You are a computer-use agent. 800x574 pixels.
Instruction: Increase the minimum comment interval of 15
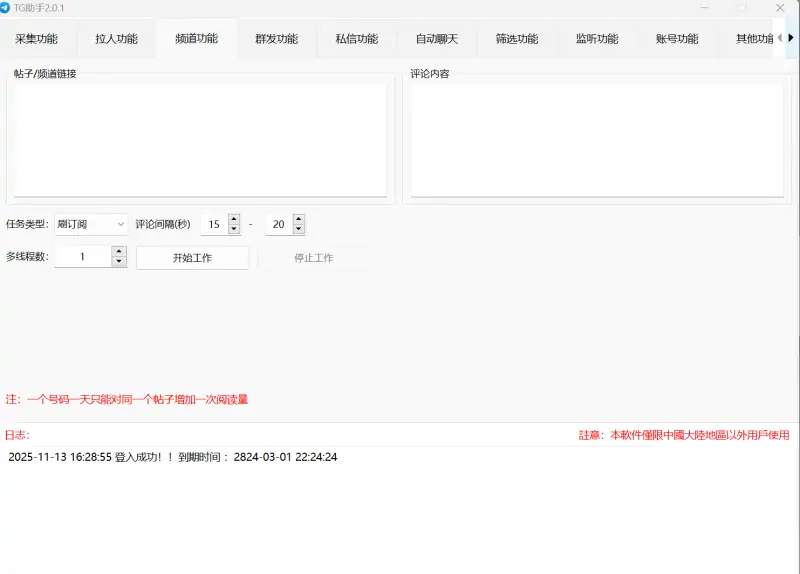coord(234,219)
